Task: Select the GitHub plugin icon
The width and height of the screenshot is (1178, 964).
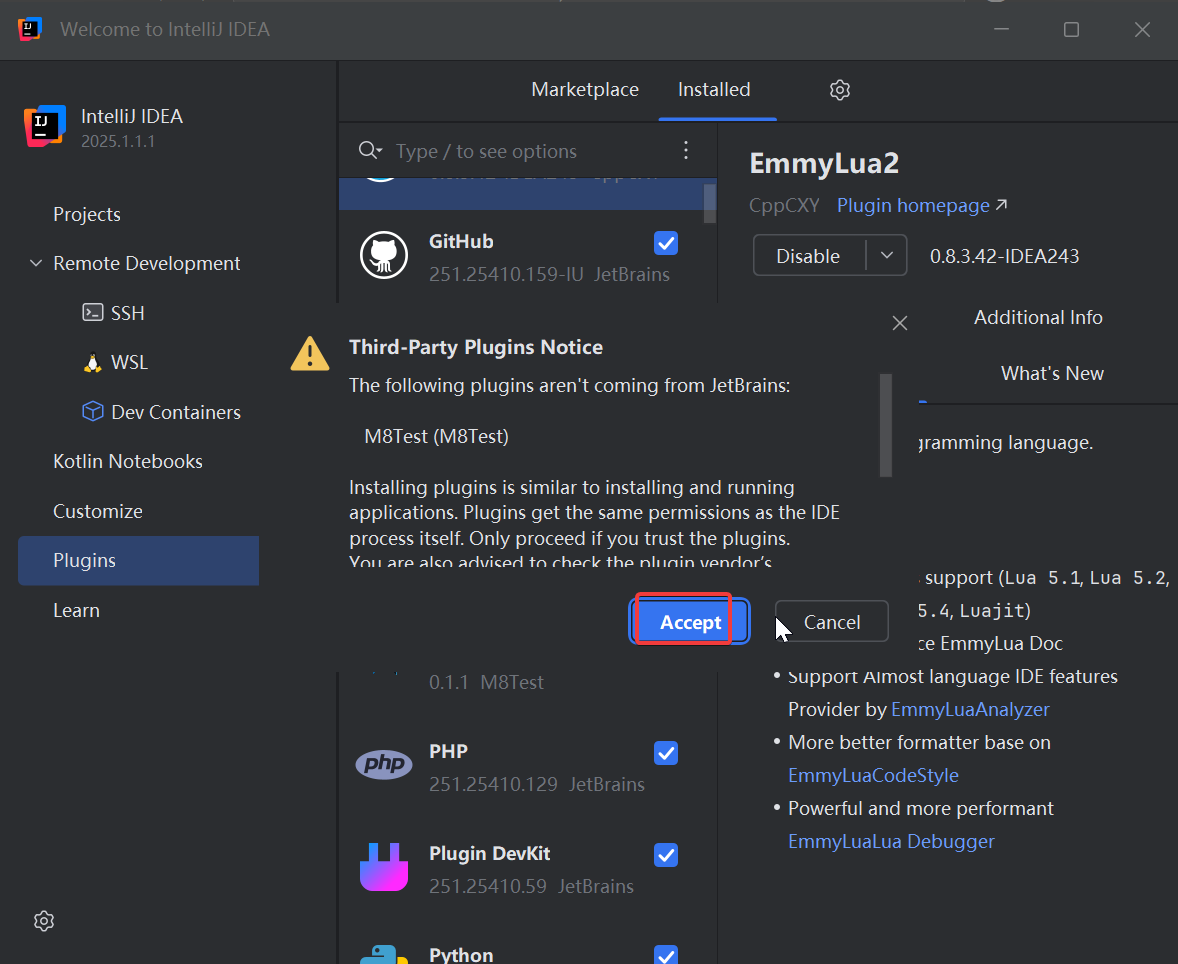Action: coord(384,256)
